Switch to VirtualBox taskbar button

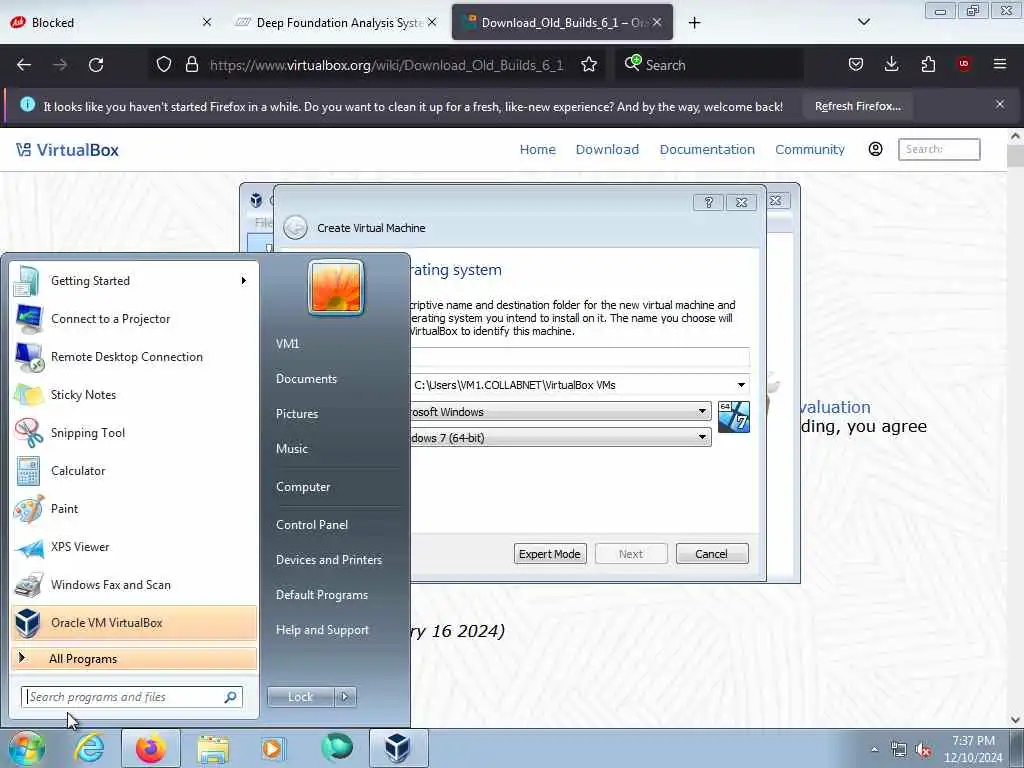[x=398, y=748]
